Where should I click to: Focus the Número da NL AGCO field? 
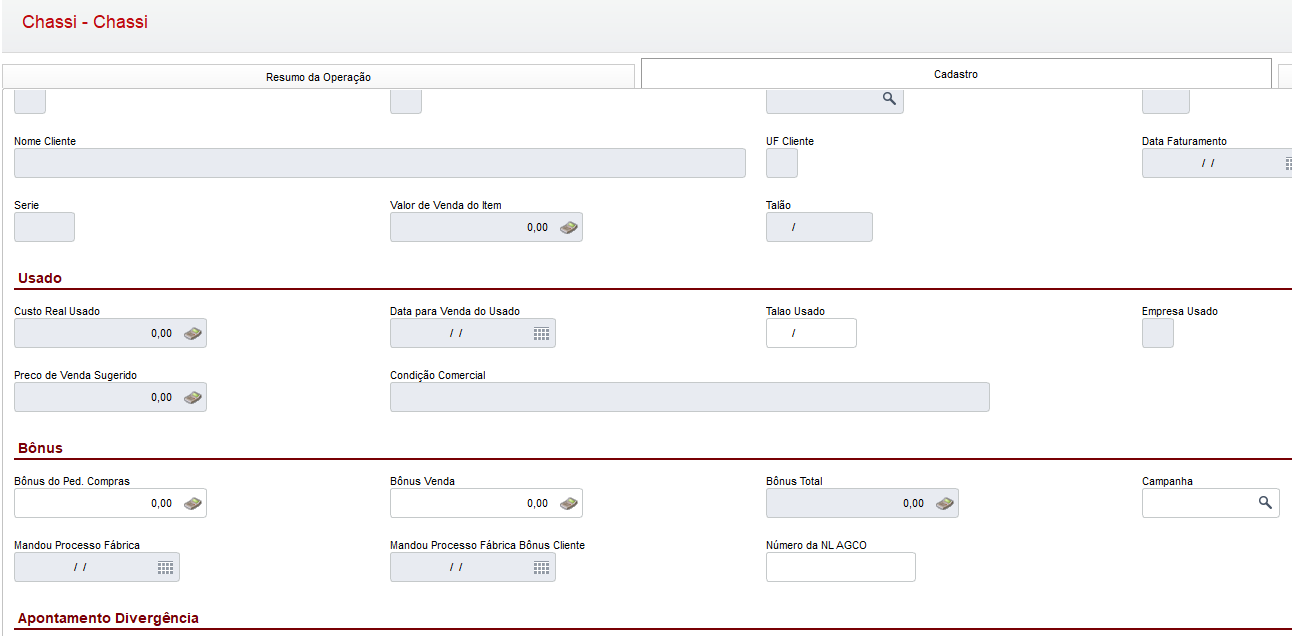[841, 567]
